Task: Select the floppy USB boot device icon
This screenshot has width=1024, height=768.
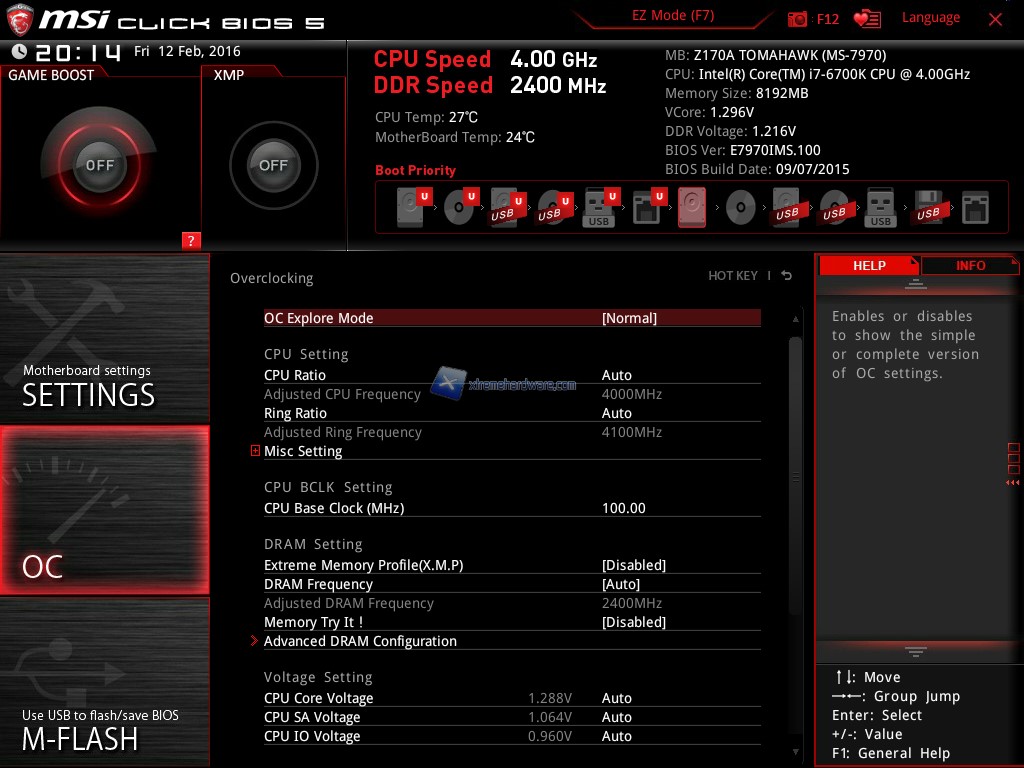Action: 927,208
